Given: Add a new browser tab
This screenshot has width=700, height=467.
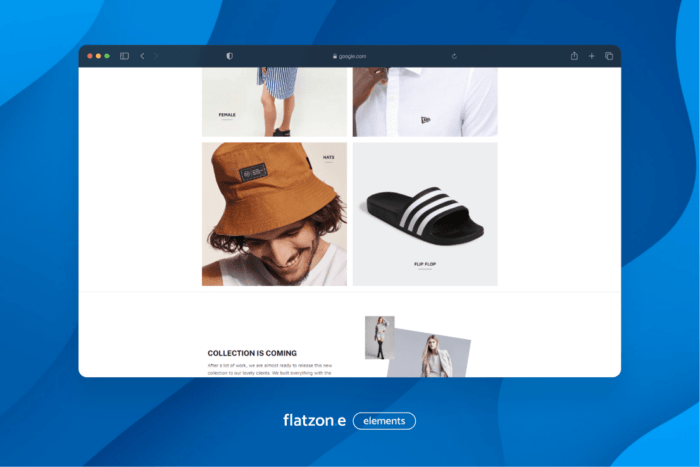Looking at the screenshot, I should (x=592, y=56).
